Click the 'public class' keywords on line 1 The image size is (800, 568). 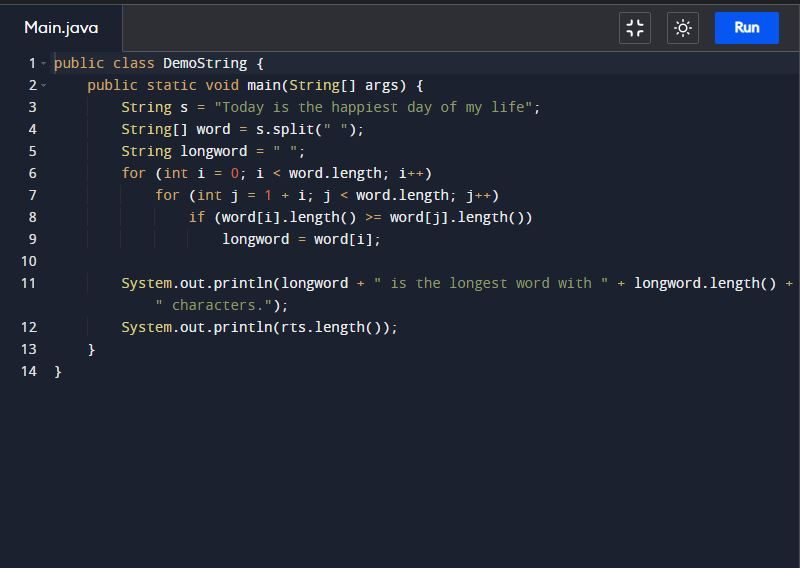click(x=104, y=63)
